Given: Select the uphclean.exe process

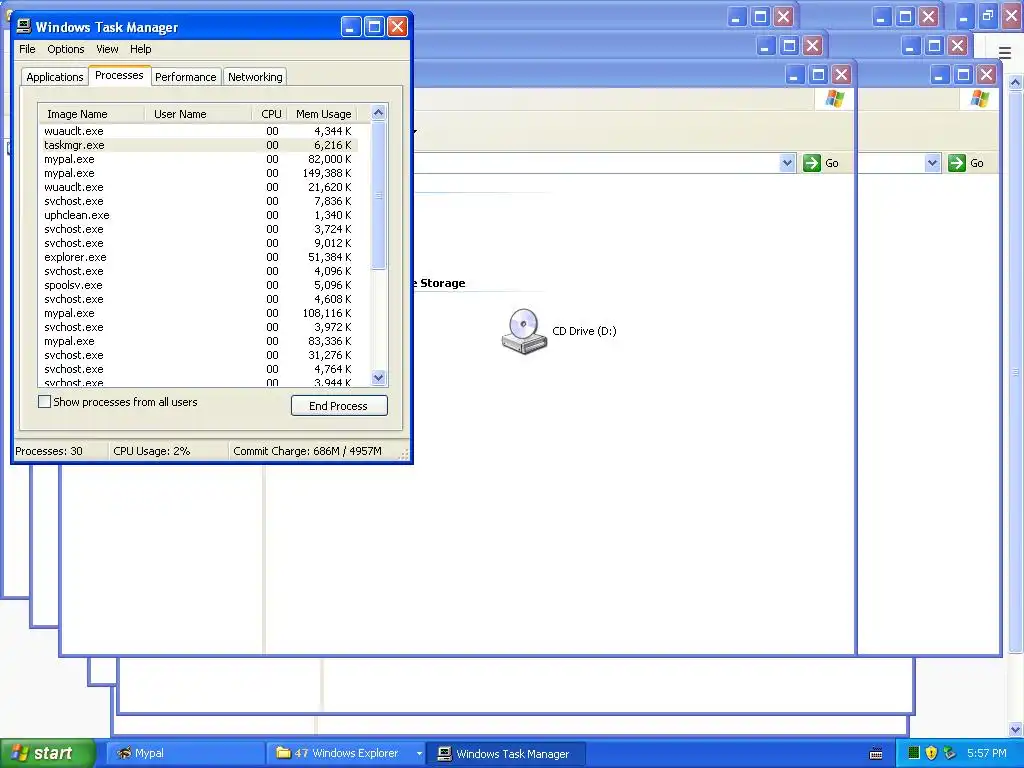Looking at the screenshot, I should 199,215.
